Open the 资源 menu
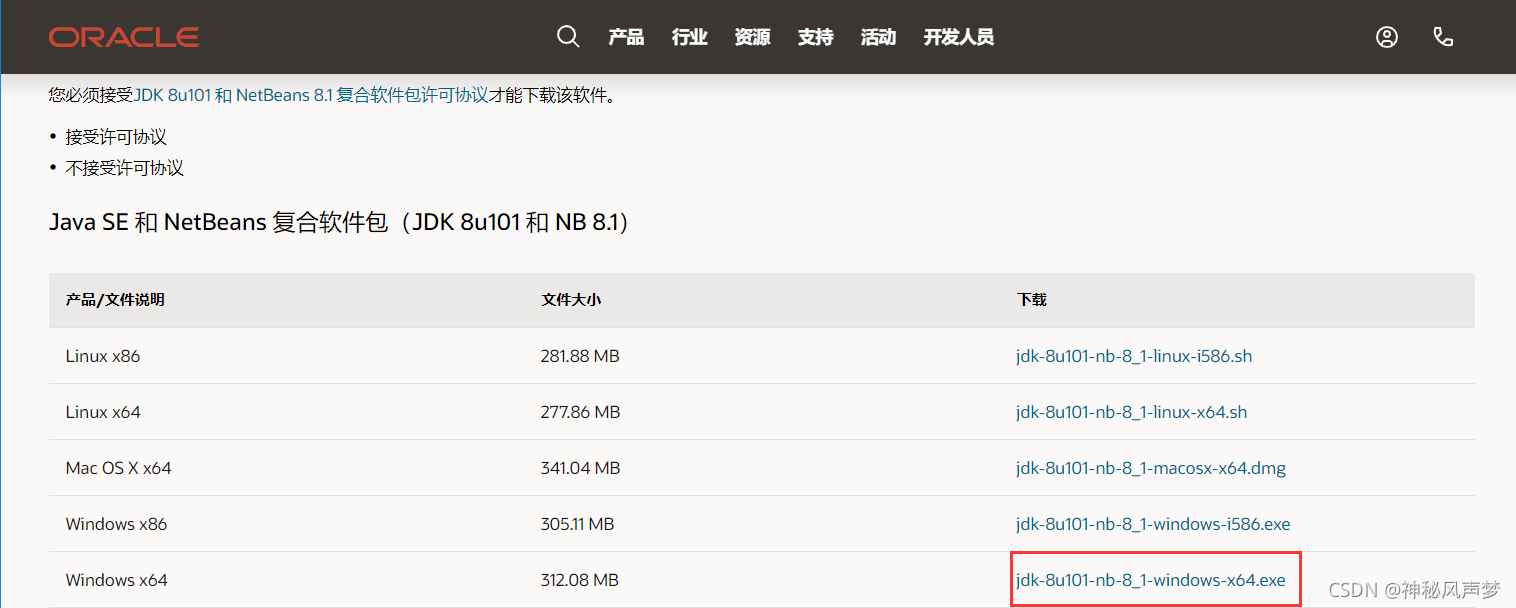This screenshot has width=1516, height=608. [x=752, y=37]
